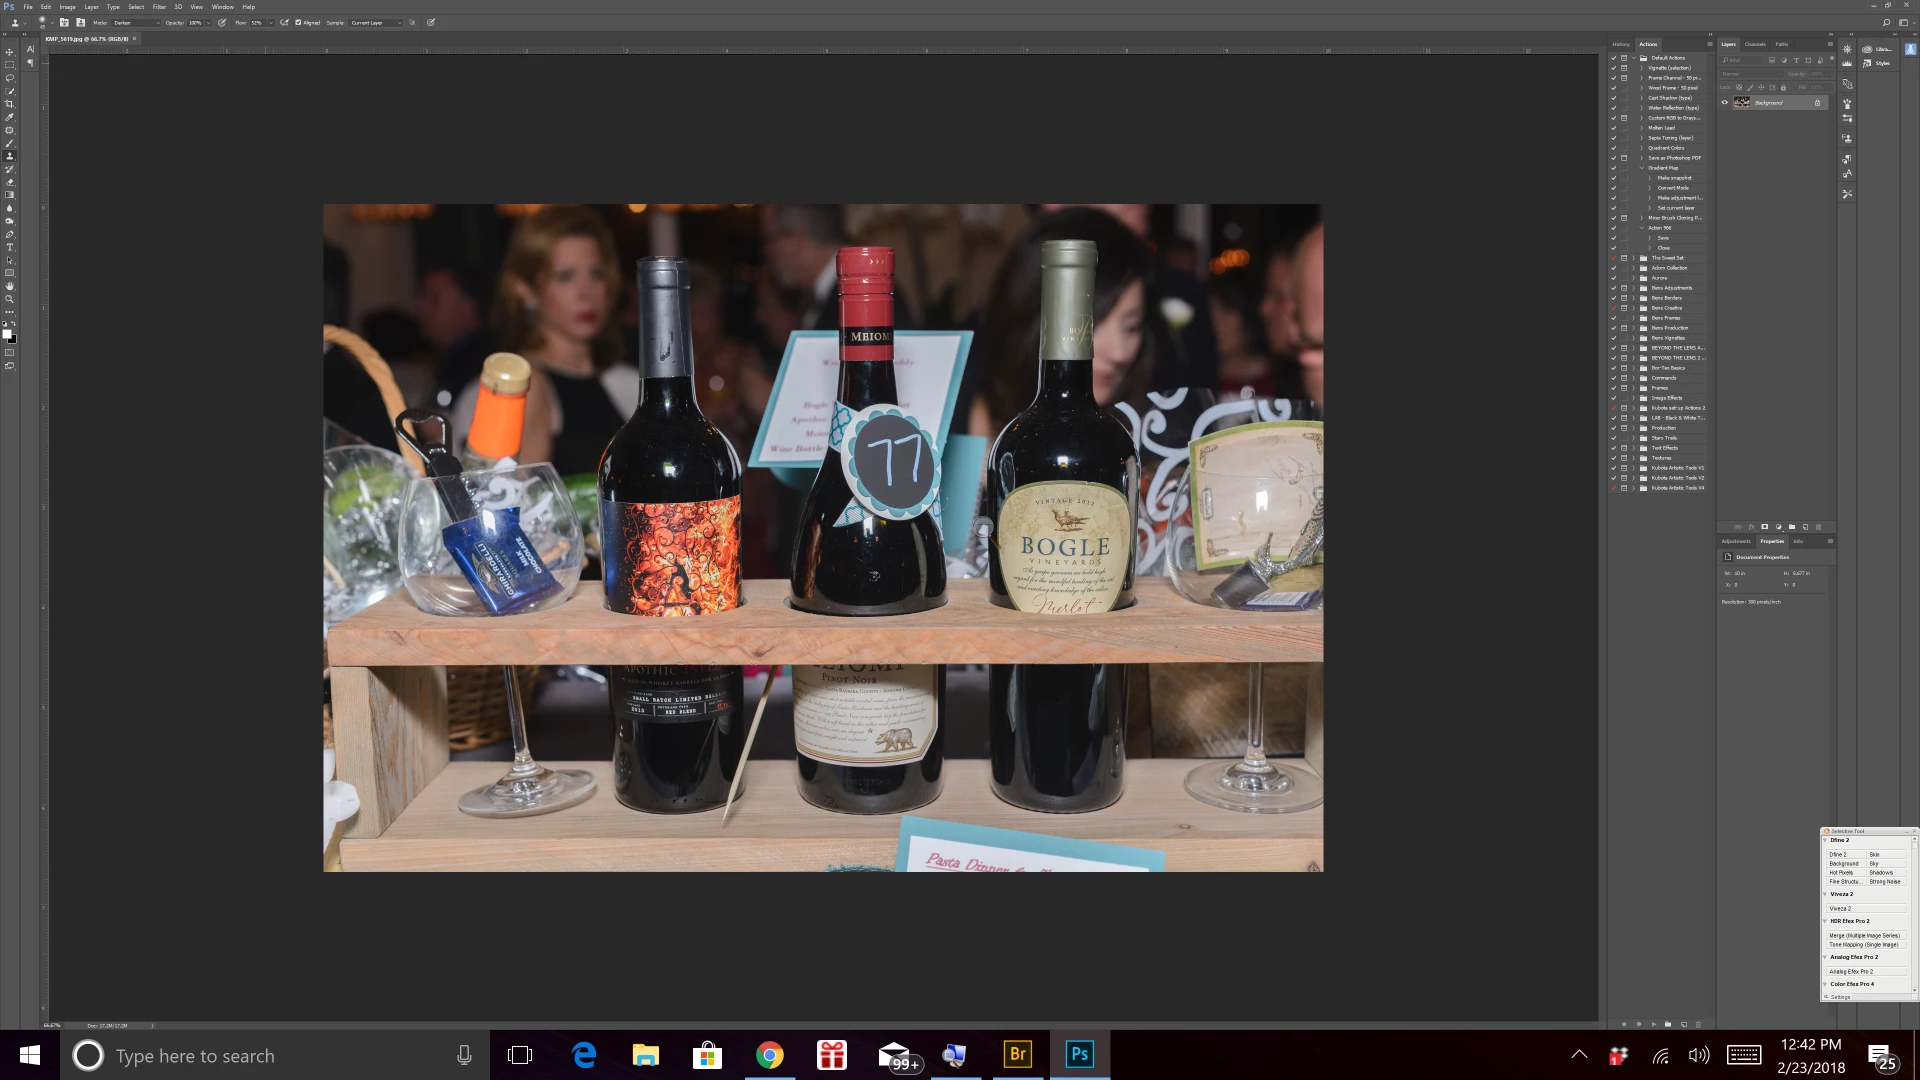Open the clone stamp Mode dropdown
The height and width of the screenshot is (1080, 1920).
(x=136, y=22)
